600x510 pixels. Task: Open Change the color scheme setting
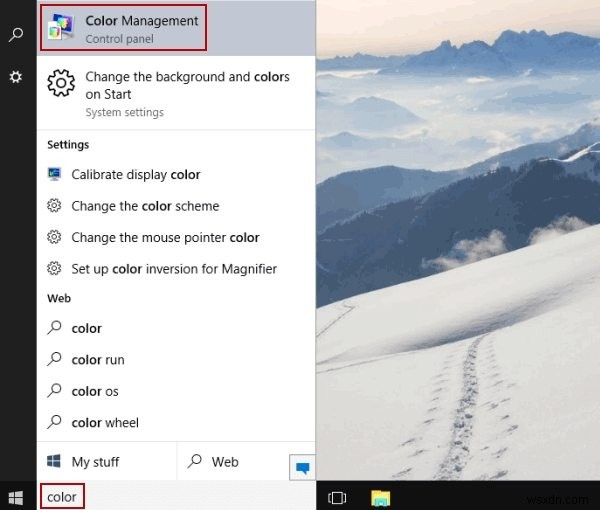176,206
